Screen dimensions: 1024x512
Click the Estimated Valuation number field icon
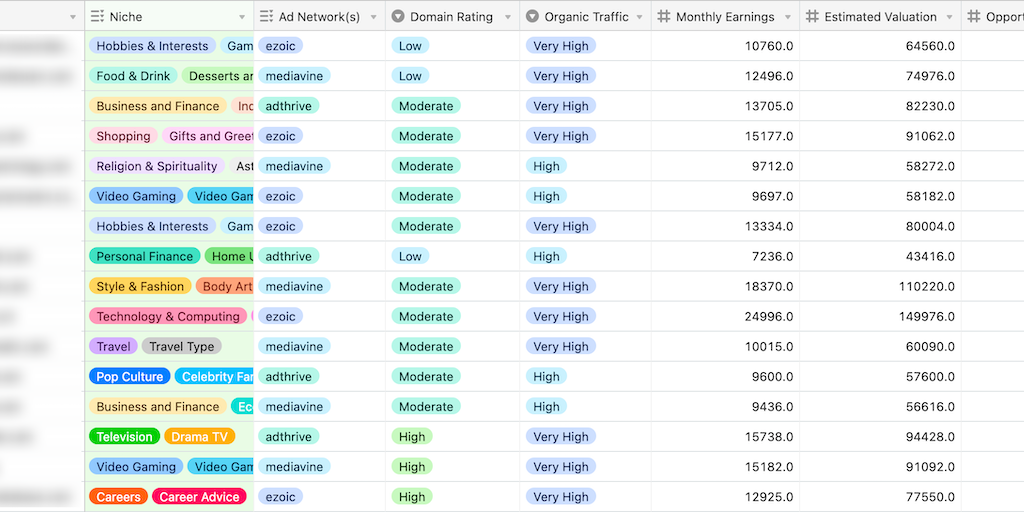click(x=813, y=17)
